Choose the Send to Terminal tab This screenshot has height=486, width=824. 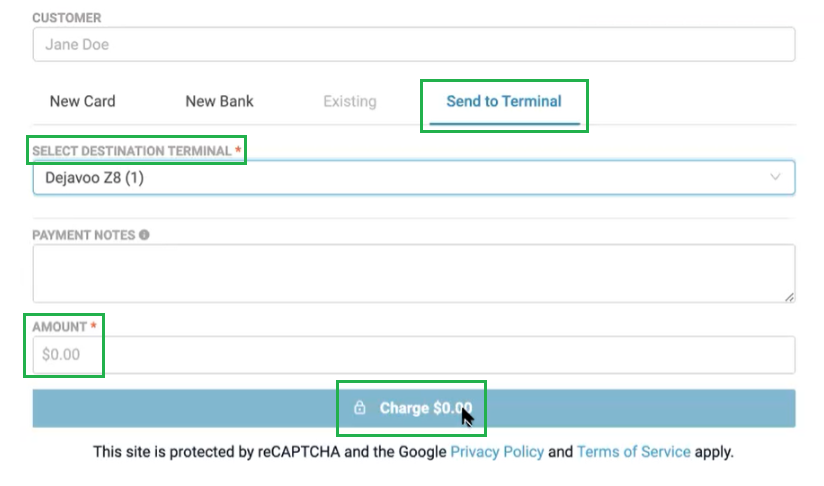coord(504,101)
